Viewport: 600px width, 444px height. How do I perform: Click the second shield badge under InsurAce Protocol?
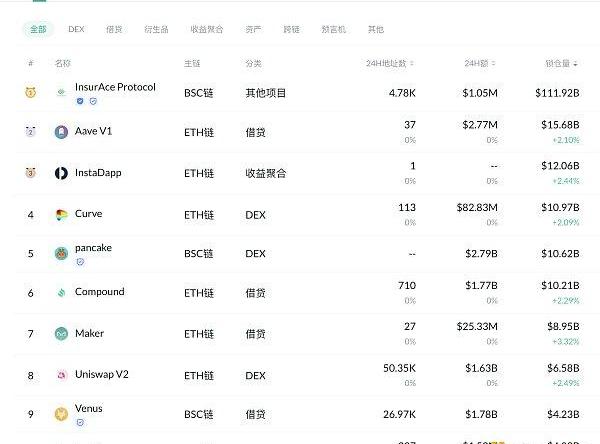[93, 101]
